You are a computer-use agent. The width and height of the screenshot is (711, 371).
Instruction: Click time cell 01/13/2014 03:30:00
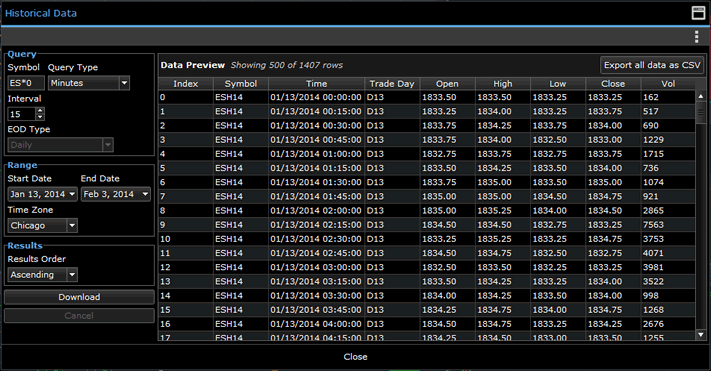[317, 296]
